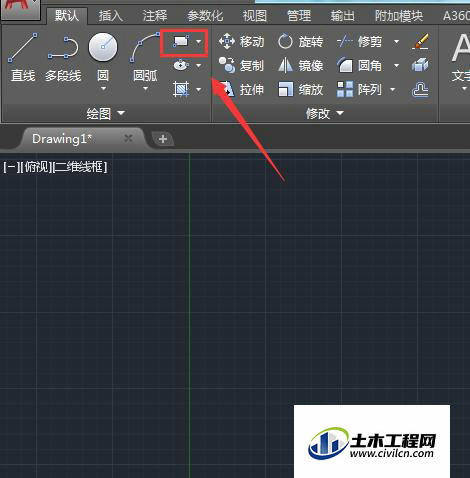The image size is (470, 478).
Task: Activate the Rotate (旋转) command
Action: click(300, 42)
